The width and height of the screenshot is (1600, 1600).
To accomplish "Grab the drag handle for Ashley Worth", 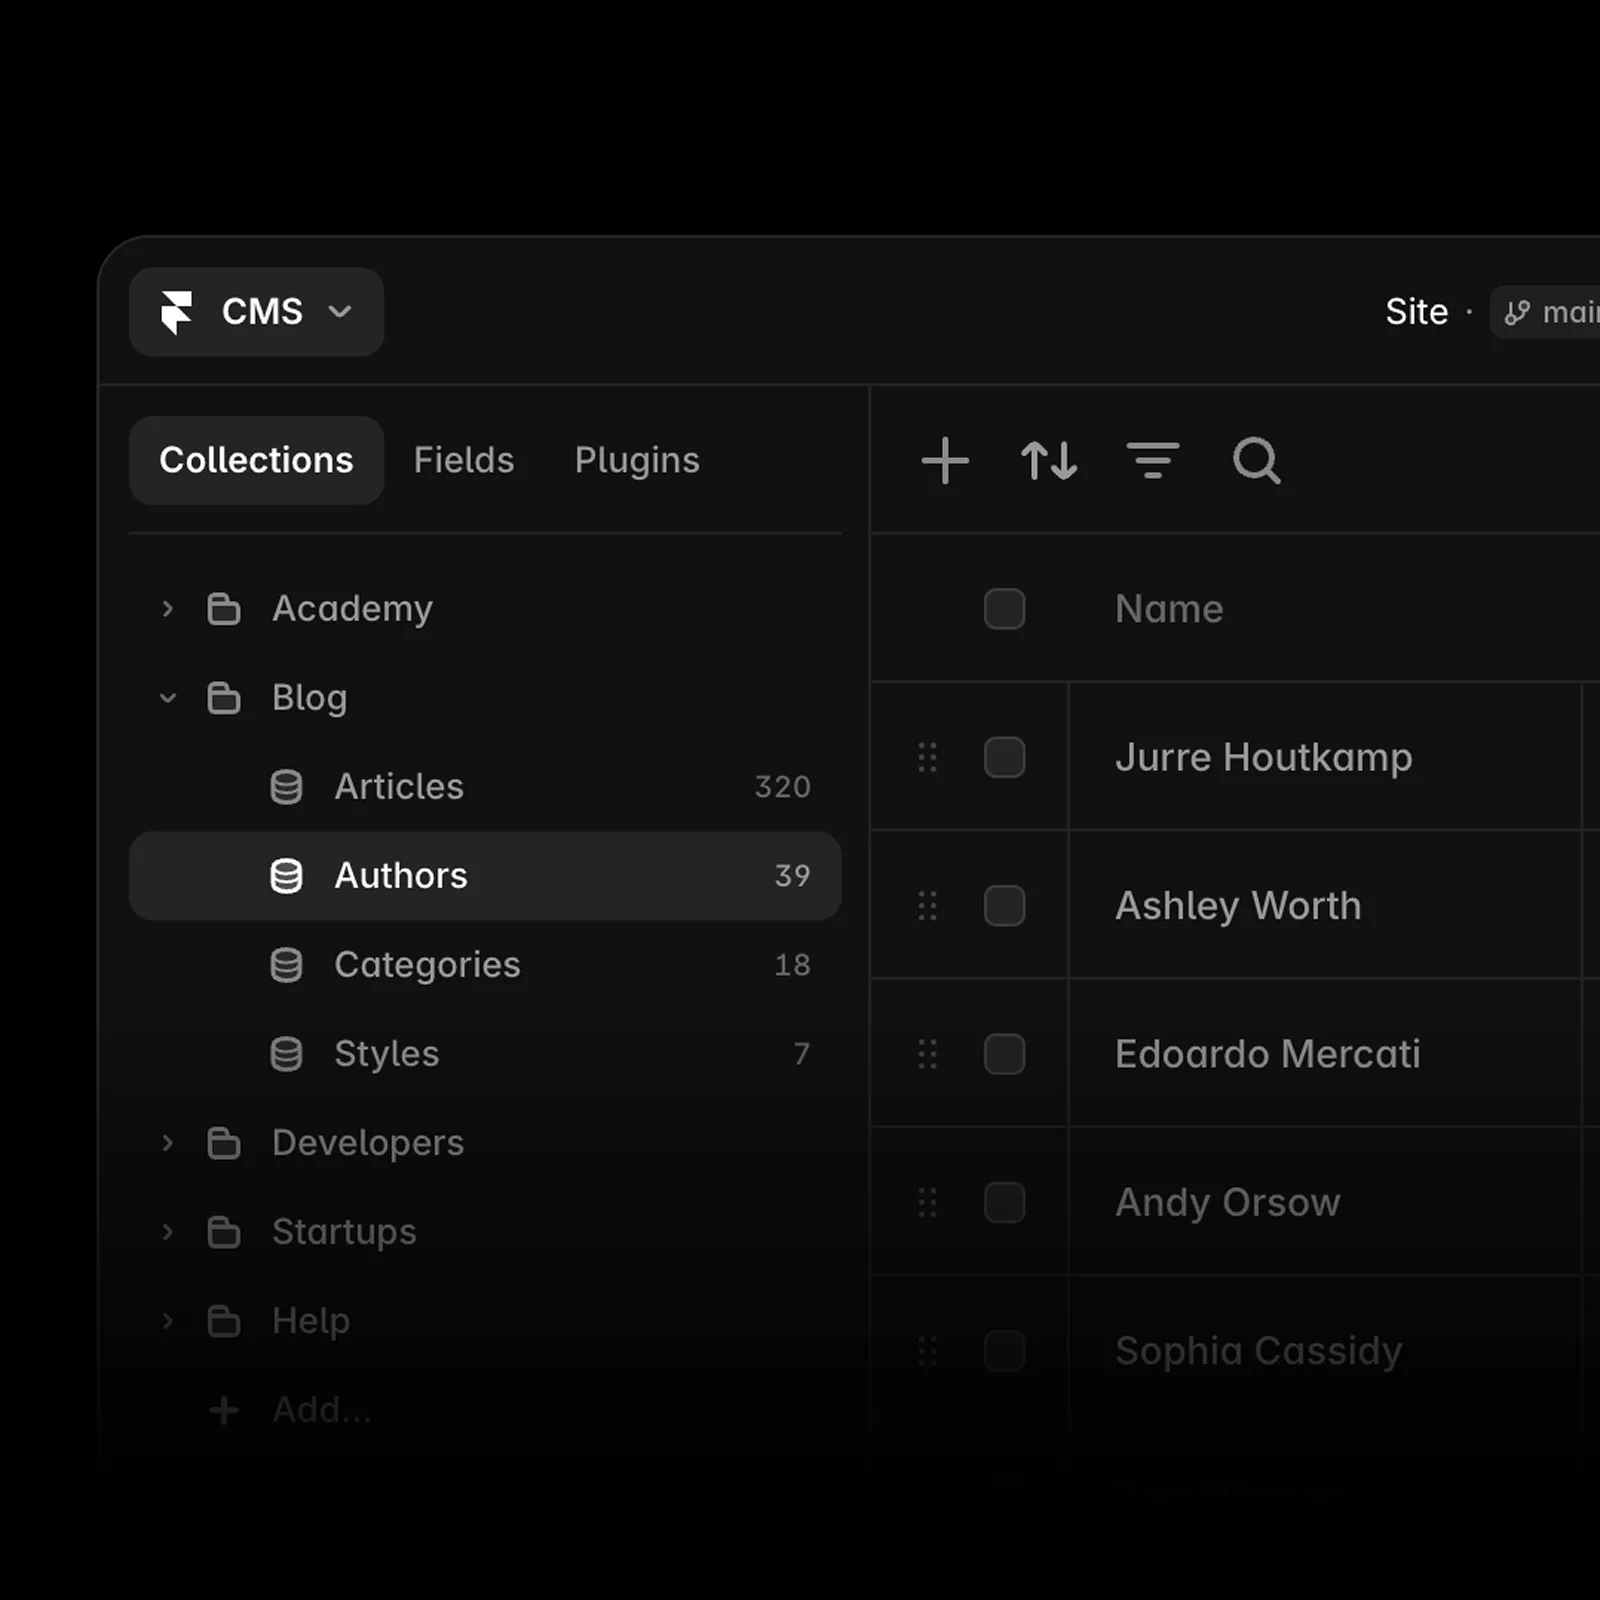I will click(927, 905).
